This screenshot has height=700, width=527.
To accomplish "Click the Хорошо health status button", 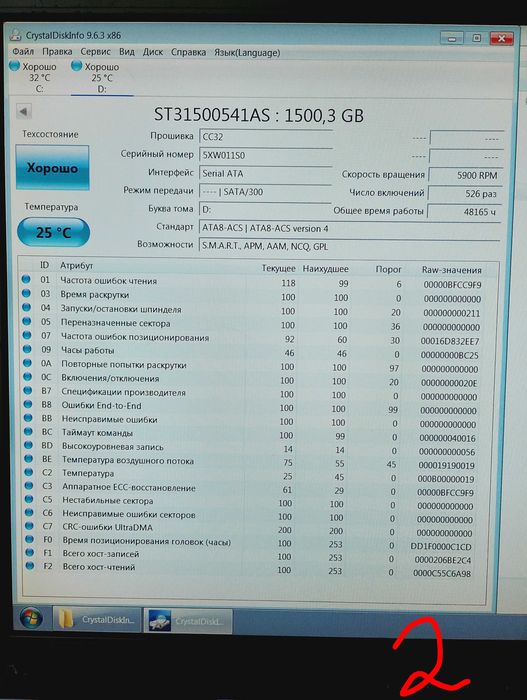I will click(52, 168).
